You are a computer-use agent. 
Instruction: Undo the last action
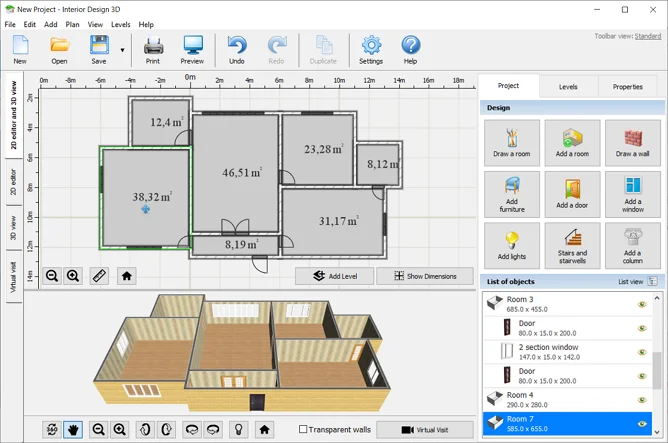237,49
